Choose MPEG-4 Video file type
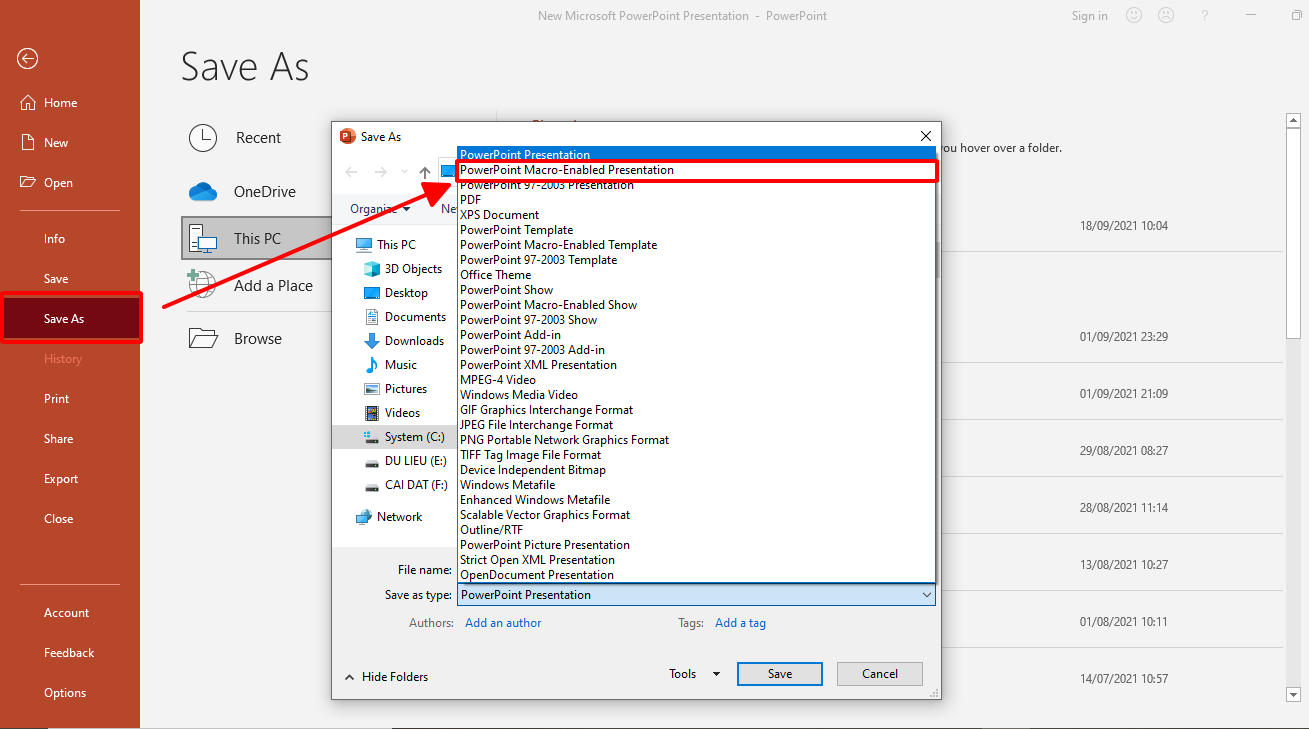 (697, 380)
